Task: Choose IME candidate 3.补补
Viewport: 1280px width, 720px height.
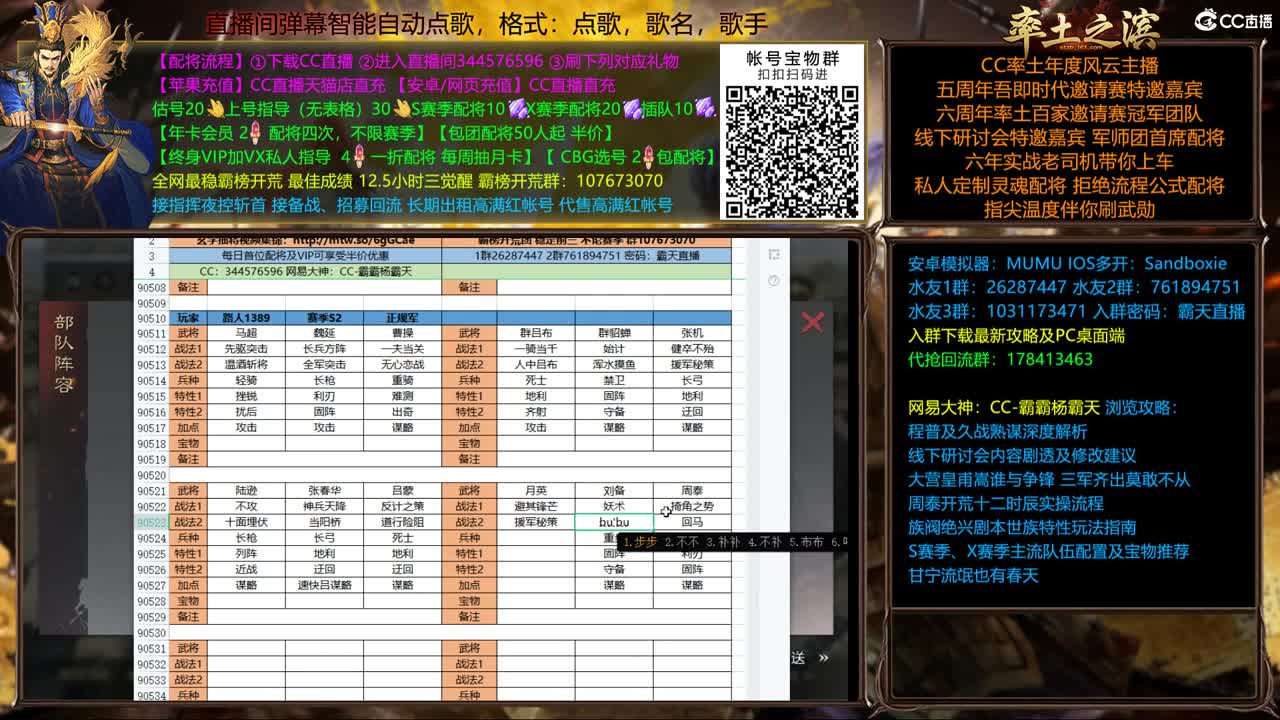Action: point(722,542)
